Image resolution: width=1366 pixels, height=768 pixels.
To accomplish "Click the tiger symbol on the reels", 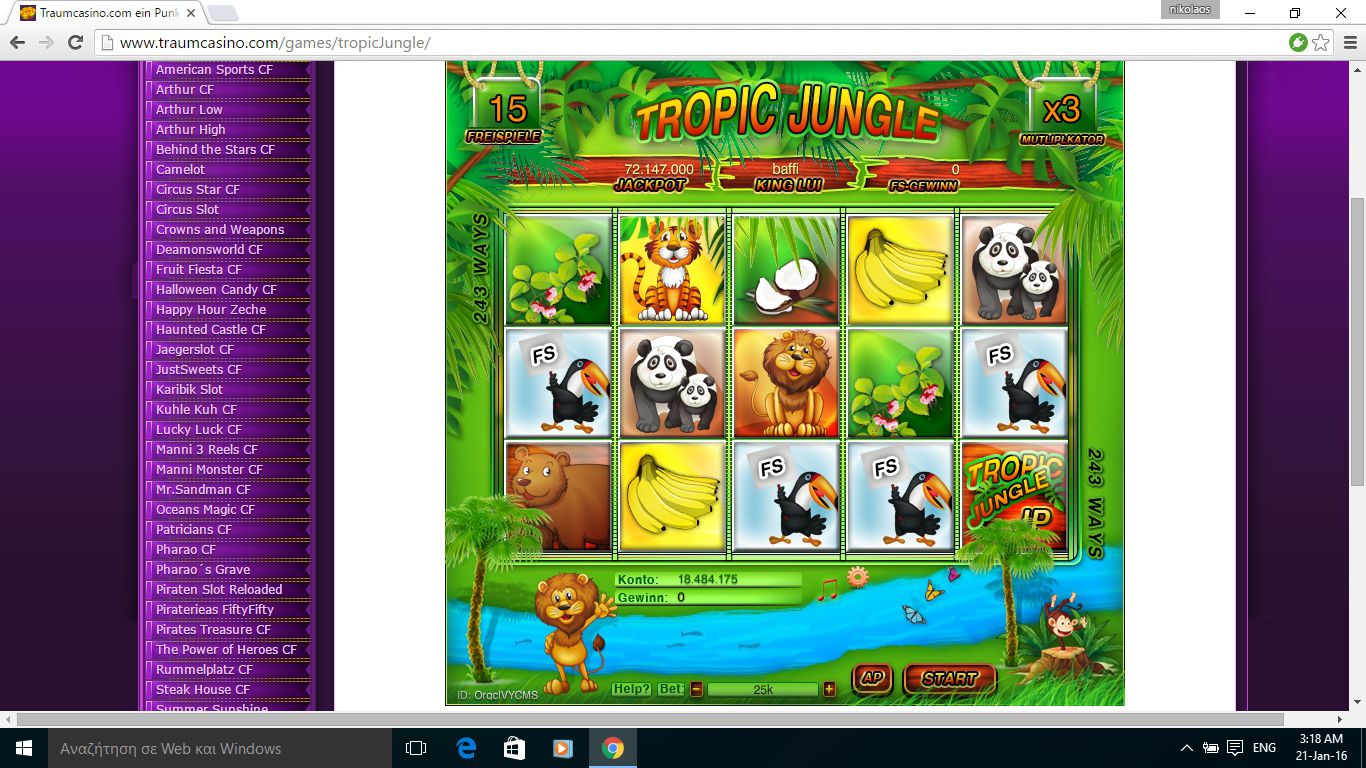I will [x=673, y=270].
